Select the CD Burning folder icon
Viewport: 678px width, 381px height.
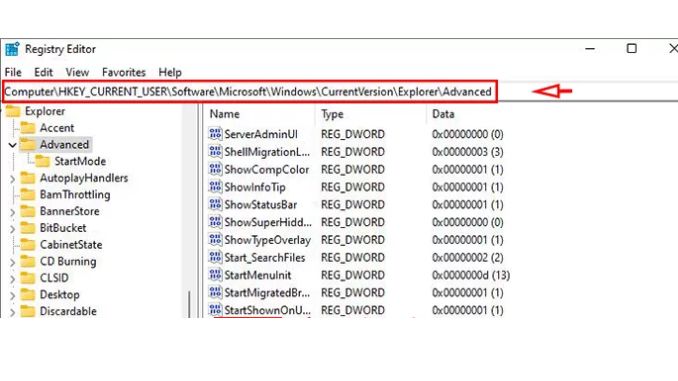28,261
